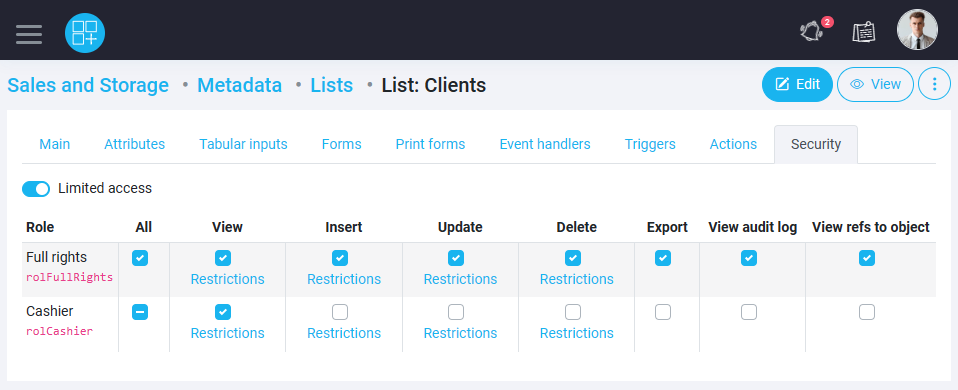Screen dimensions: 958x390
Task: Open the Triggers tab
Action: tap(650, 144)
